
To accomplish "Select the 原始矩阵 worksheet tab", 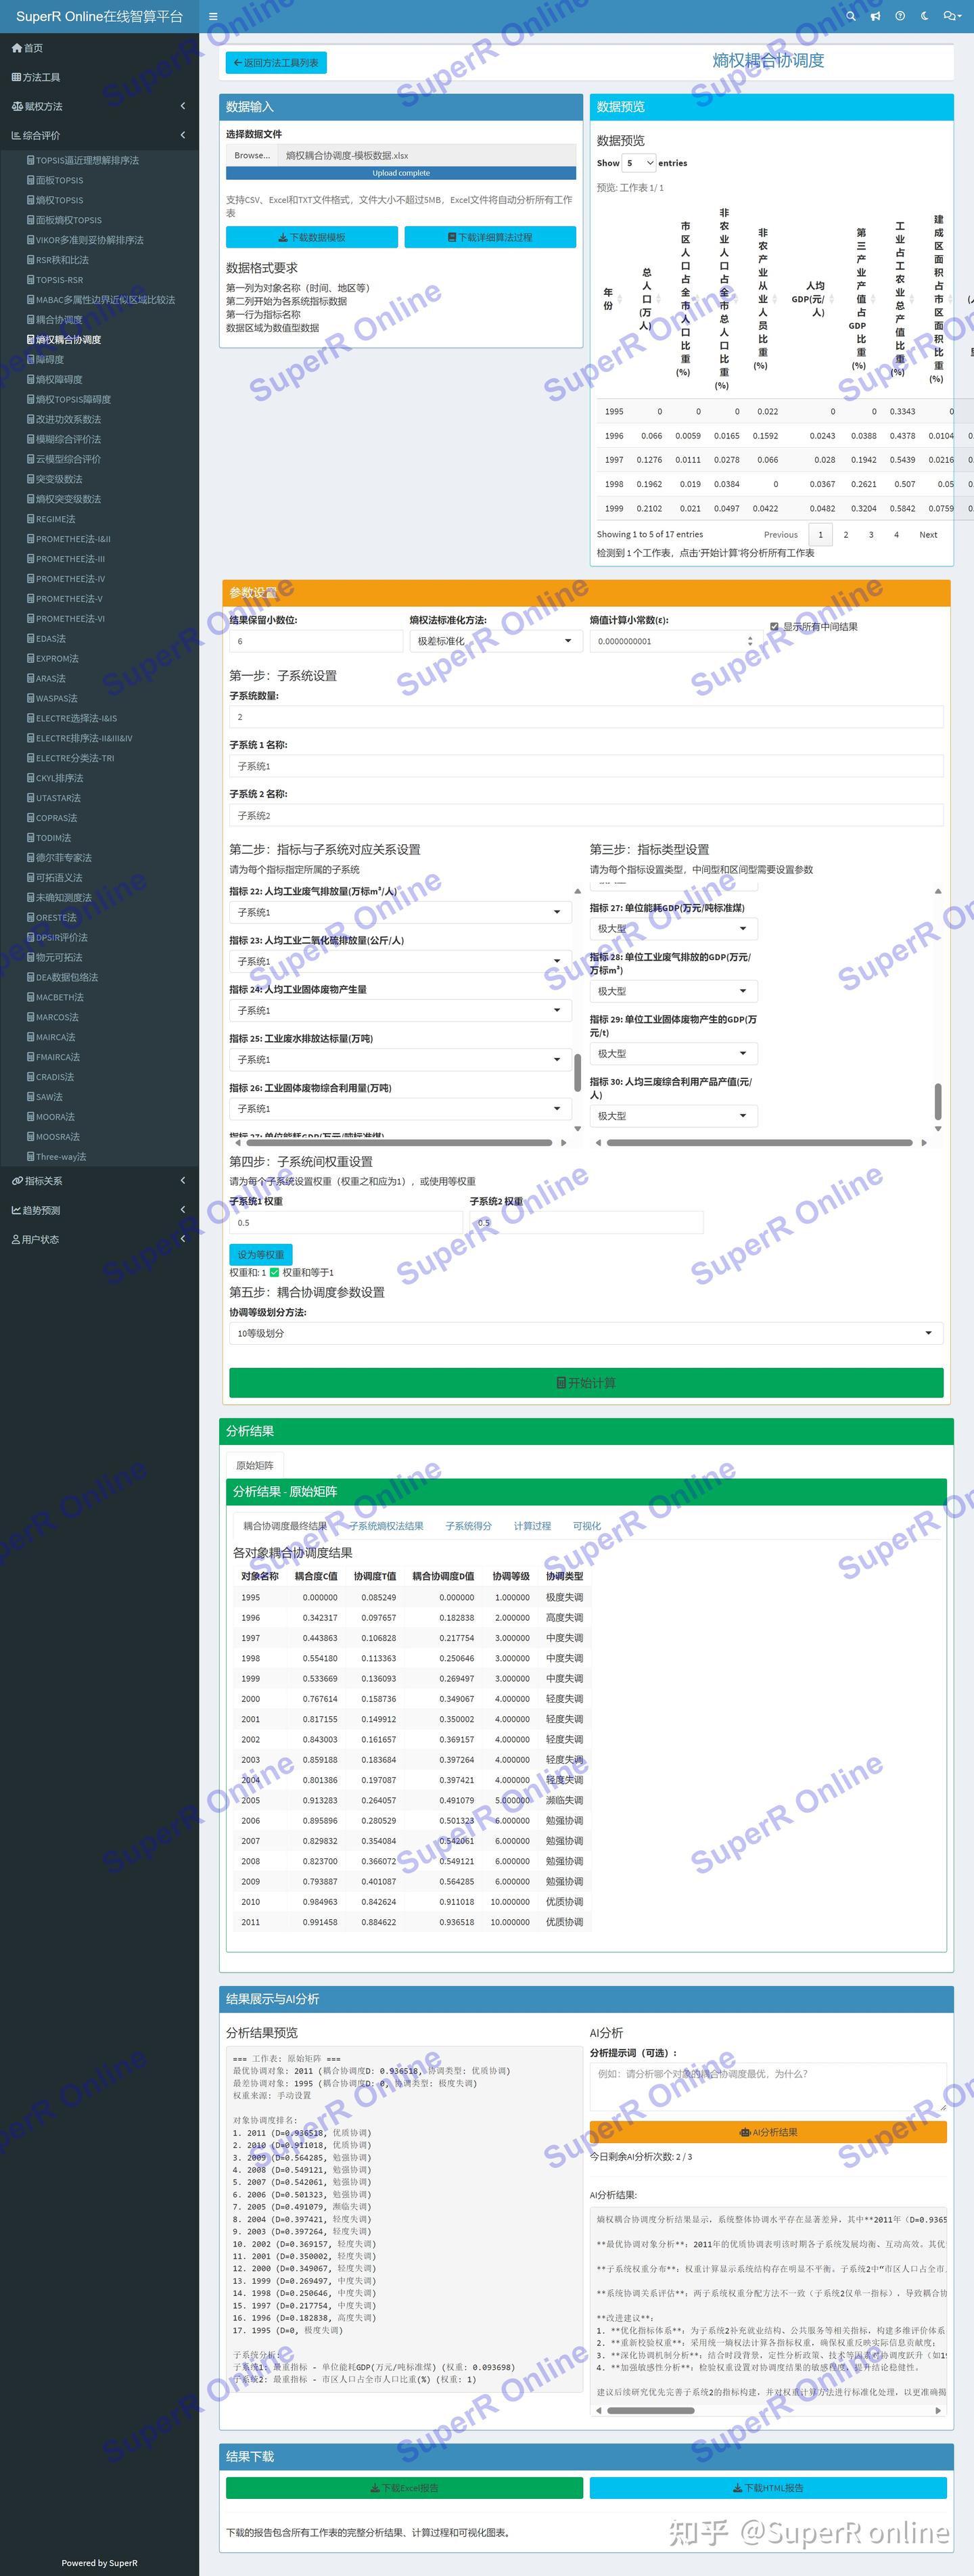I will point(255,1465).
